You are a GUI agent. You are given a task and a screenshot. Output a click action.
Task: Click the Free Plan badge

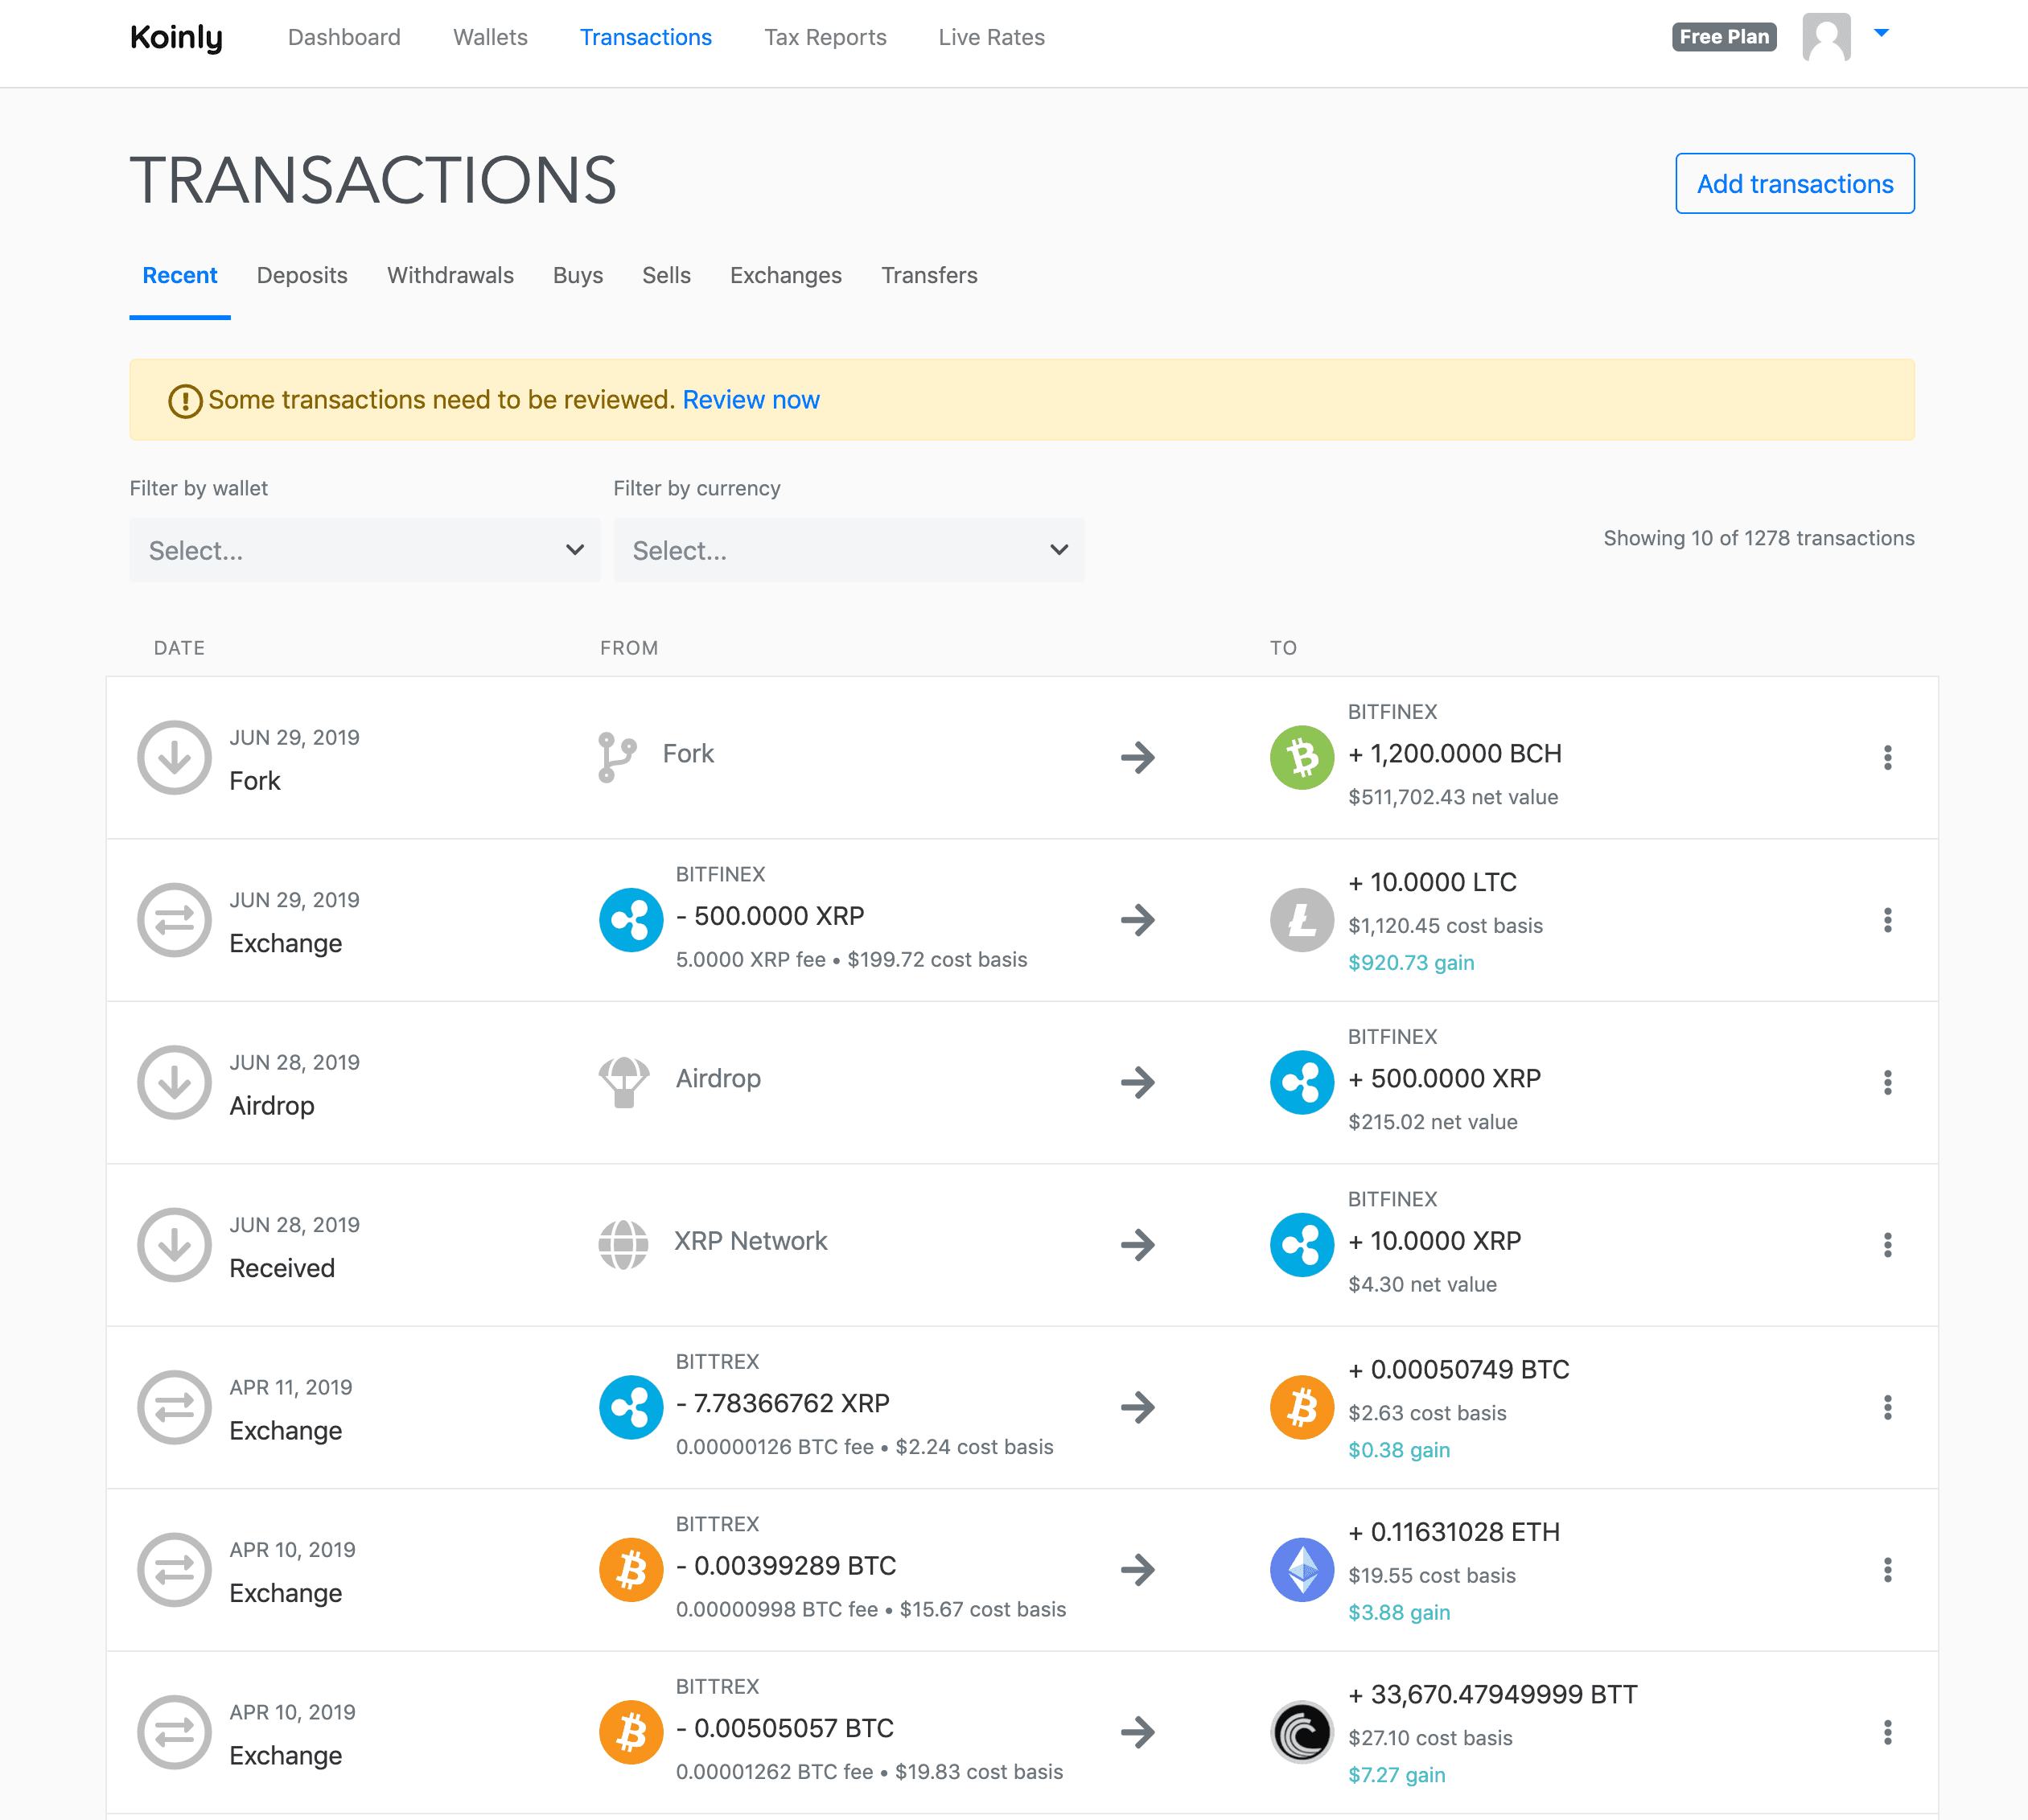pos(1723,37)
